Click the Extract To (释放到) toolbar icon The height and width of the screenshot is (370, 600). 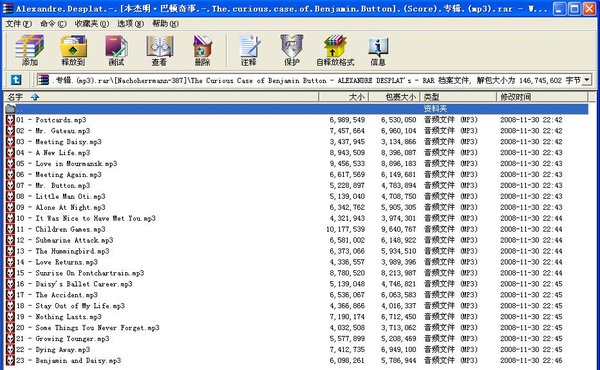pyautogui.click(x=73, y=50)
